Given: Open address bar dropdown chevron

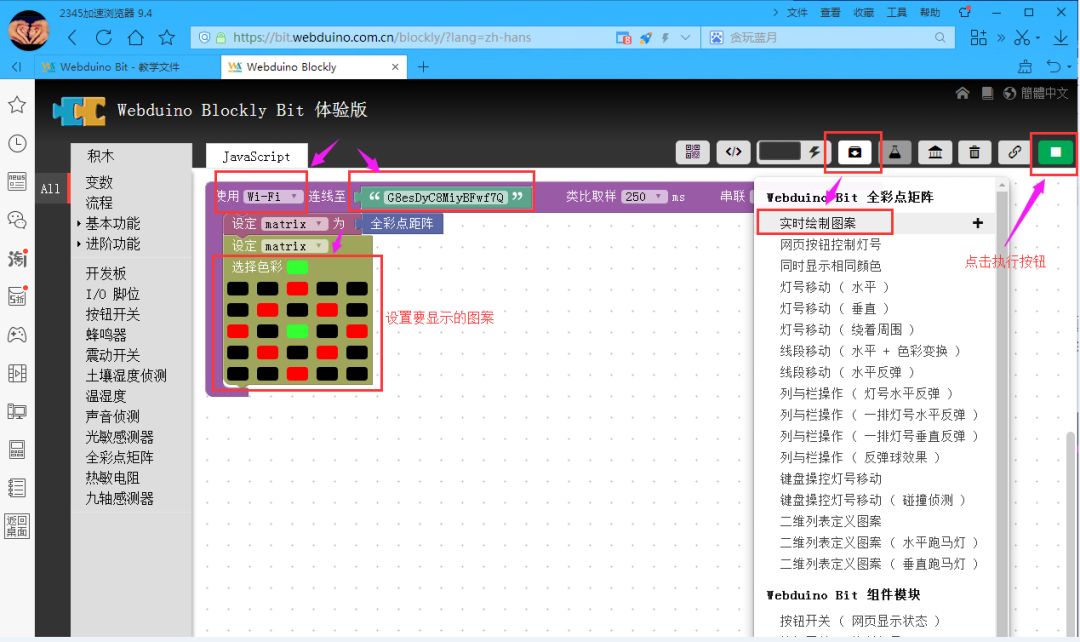Looking at the screenshot, I should click(685, 38).
